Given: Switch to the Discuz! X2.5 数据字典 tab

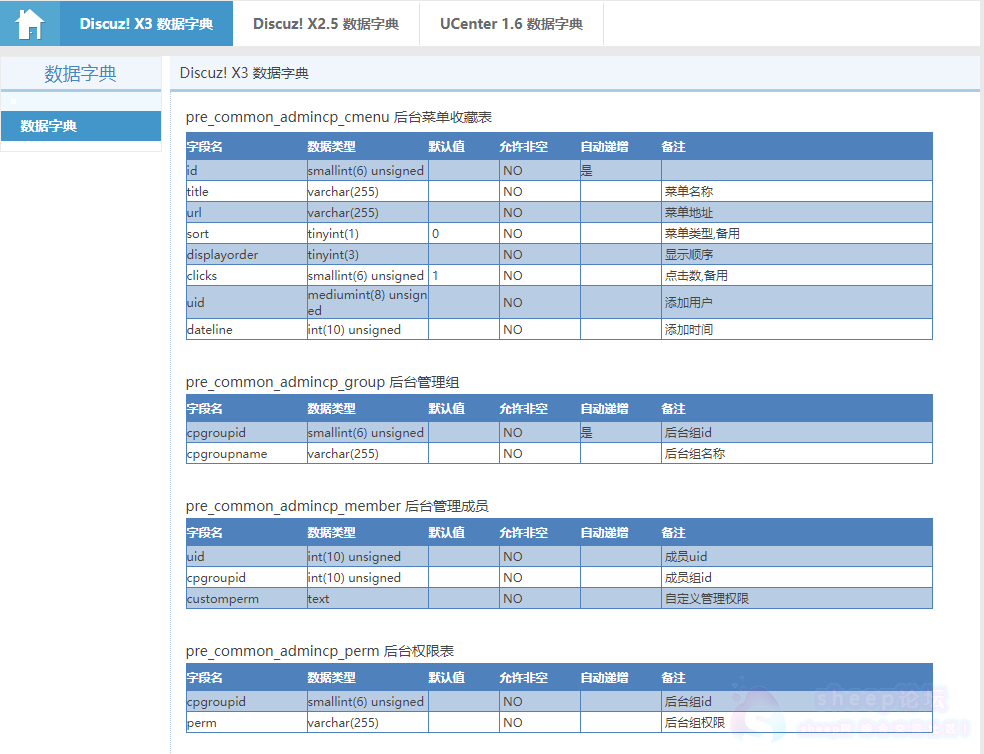Looking at the screenshot, I should coord(326,24).
